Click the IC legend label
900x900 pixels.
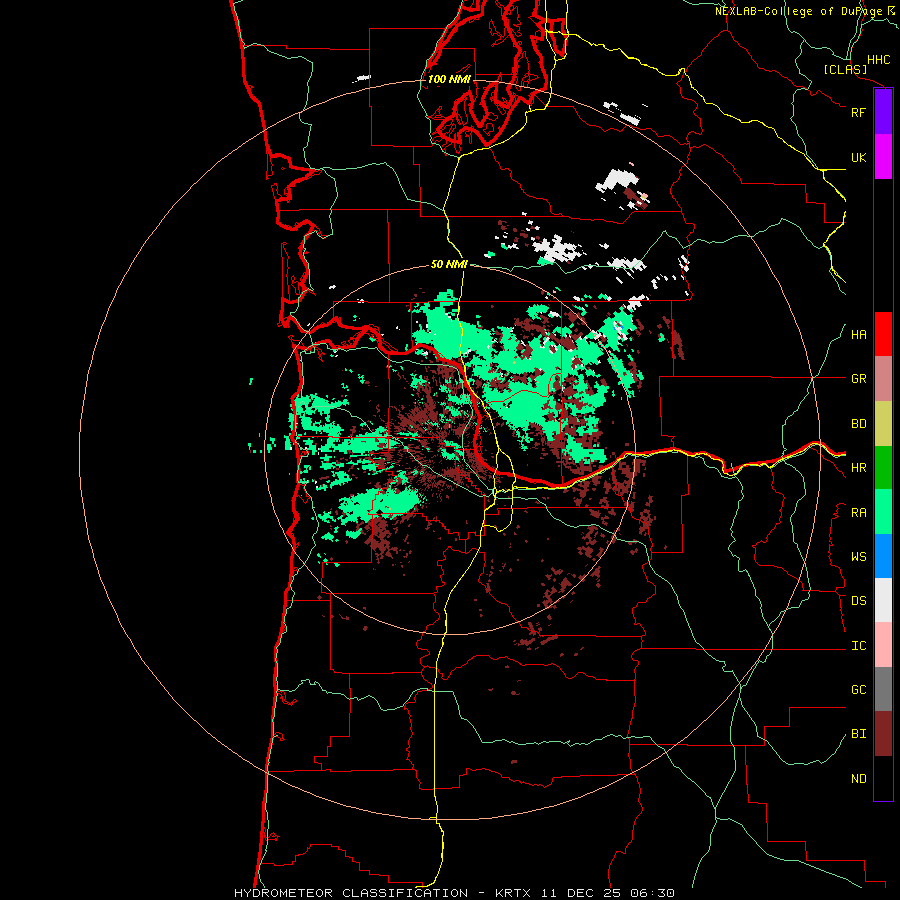pyautogui.click(x=858, y=646)
